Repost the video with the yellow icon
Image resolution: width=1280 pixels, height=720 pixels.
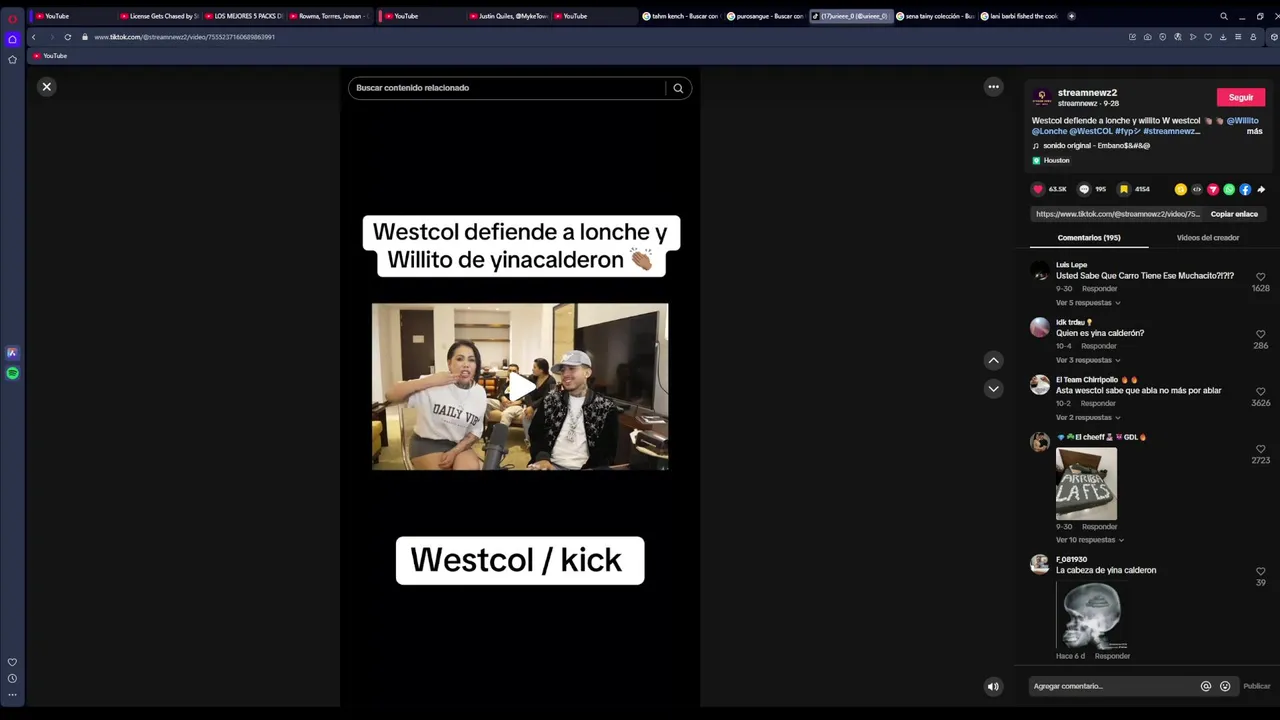[1180, 189]
